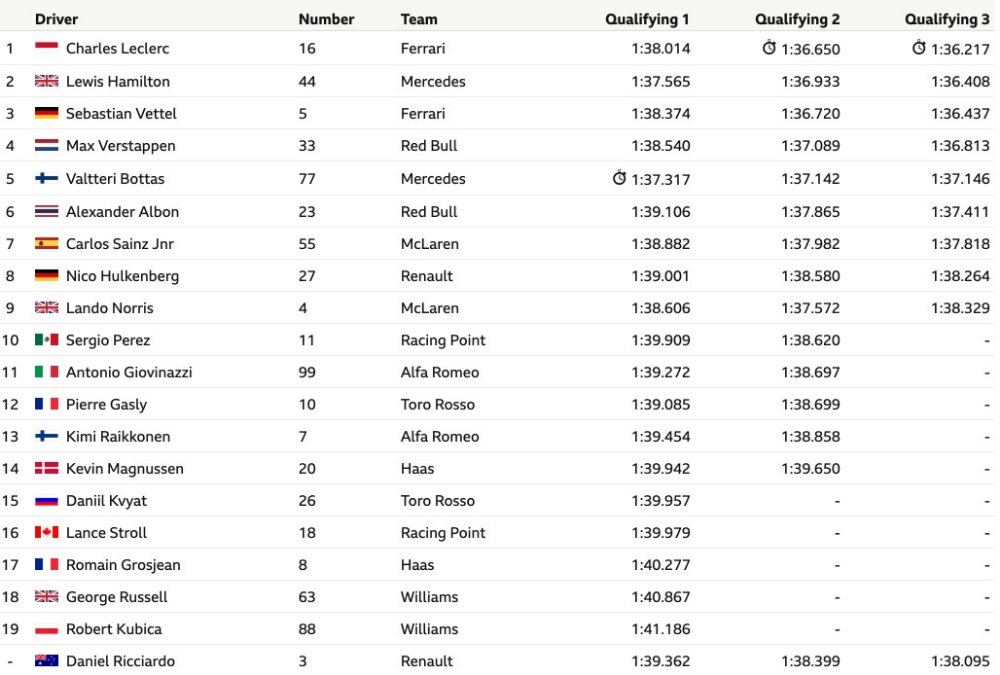This screenshot has width=1000, height=675.
Task: Click the stopwatch icon beside Bottas's Qualifying 1 time
Action: pyautogui.click(x=619, y=178)
